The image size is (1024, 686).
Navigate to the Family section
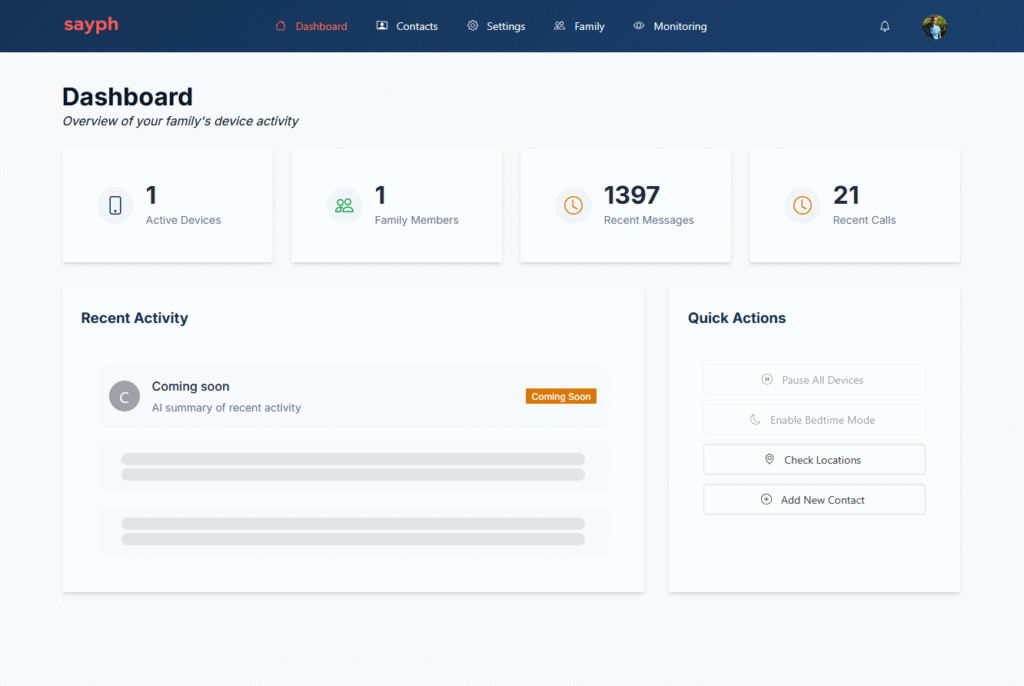pyautogui.click(x=579, y=27)
